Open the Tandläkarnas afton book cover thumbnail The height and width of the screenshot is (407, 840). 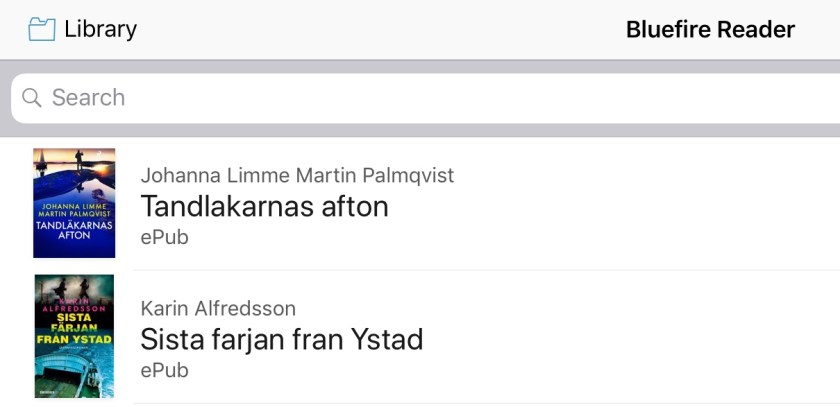coord(74,203)
